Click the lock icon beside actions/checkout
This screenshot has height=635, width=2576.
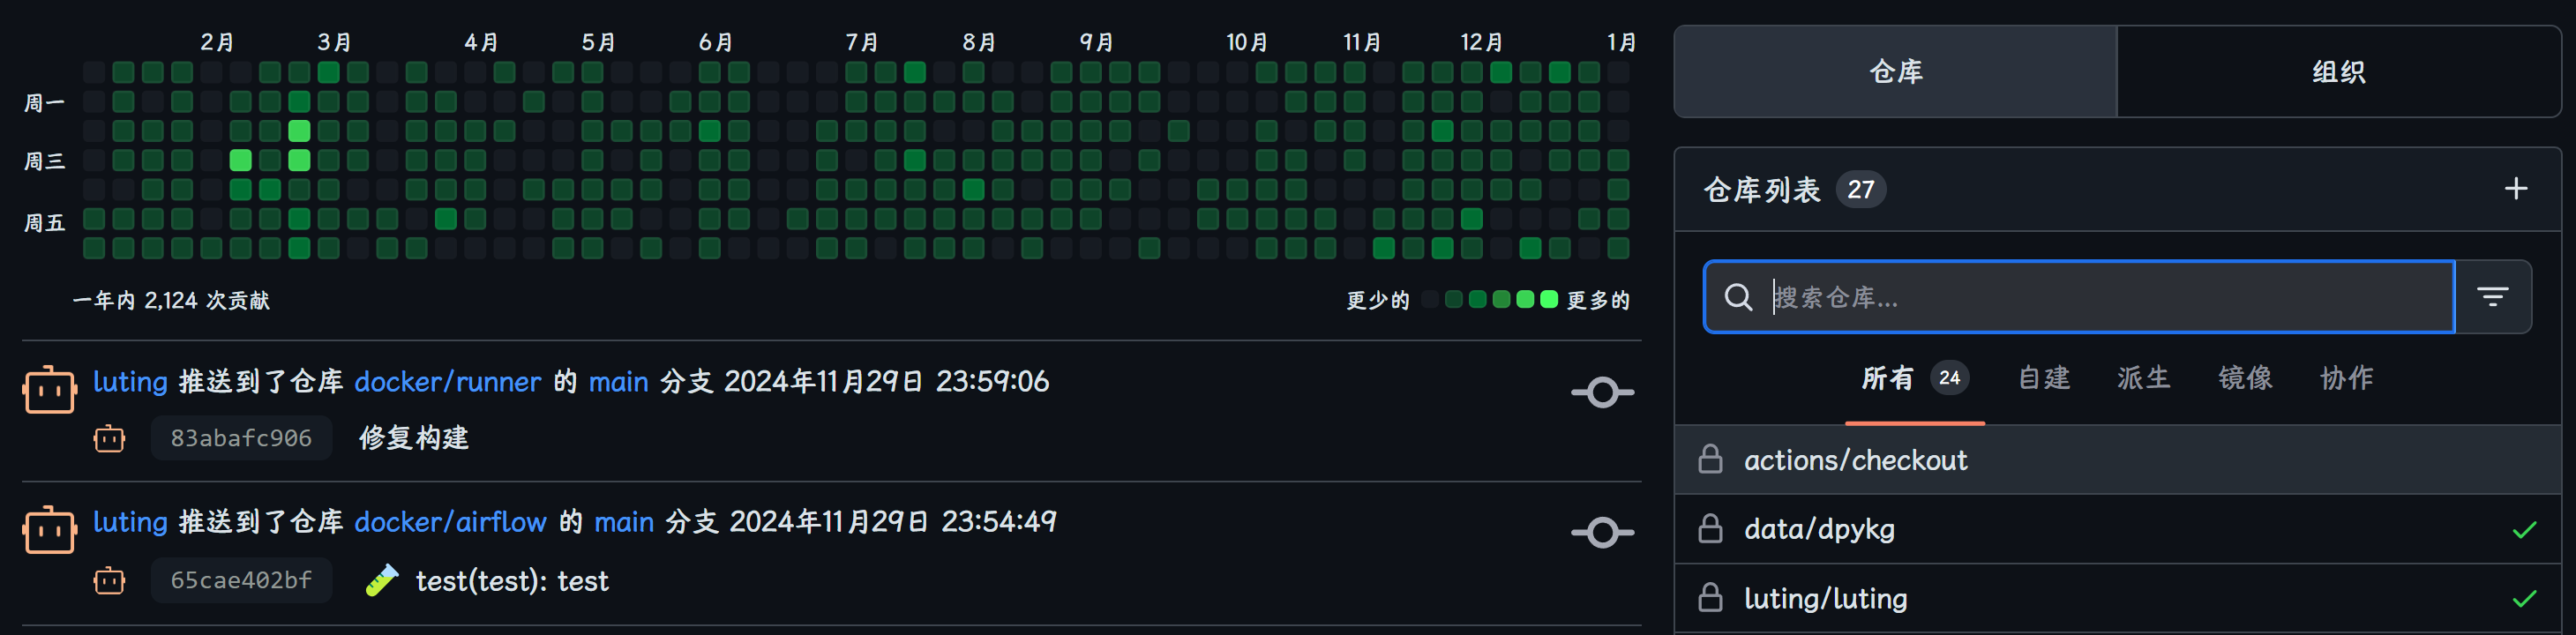tap(1710, 460)
